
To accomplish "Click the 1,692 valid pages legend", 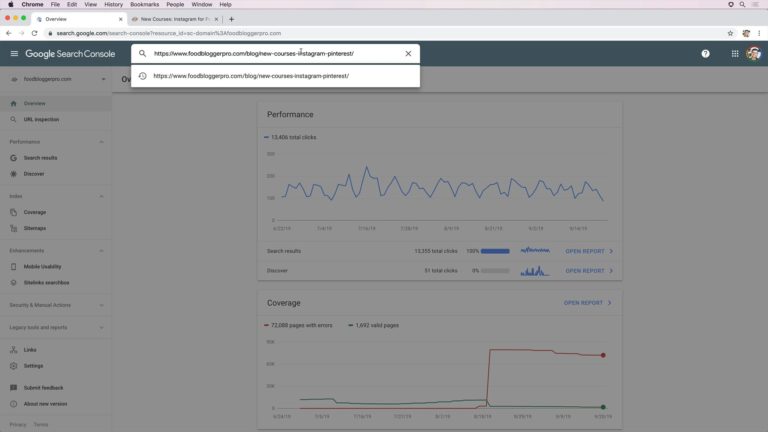I will tap(373, 325).
